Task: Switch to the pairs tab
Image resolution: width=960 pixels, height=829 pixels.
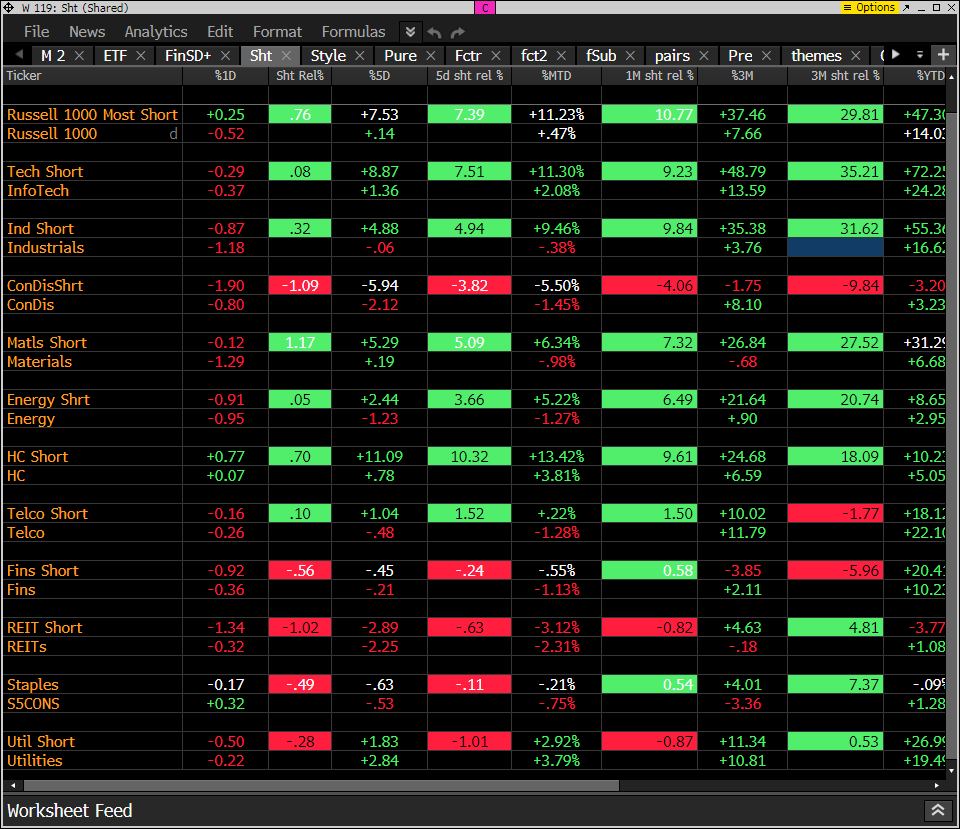Action: tap(672, 56)
